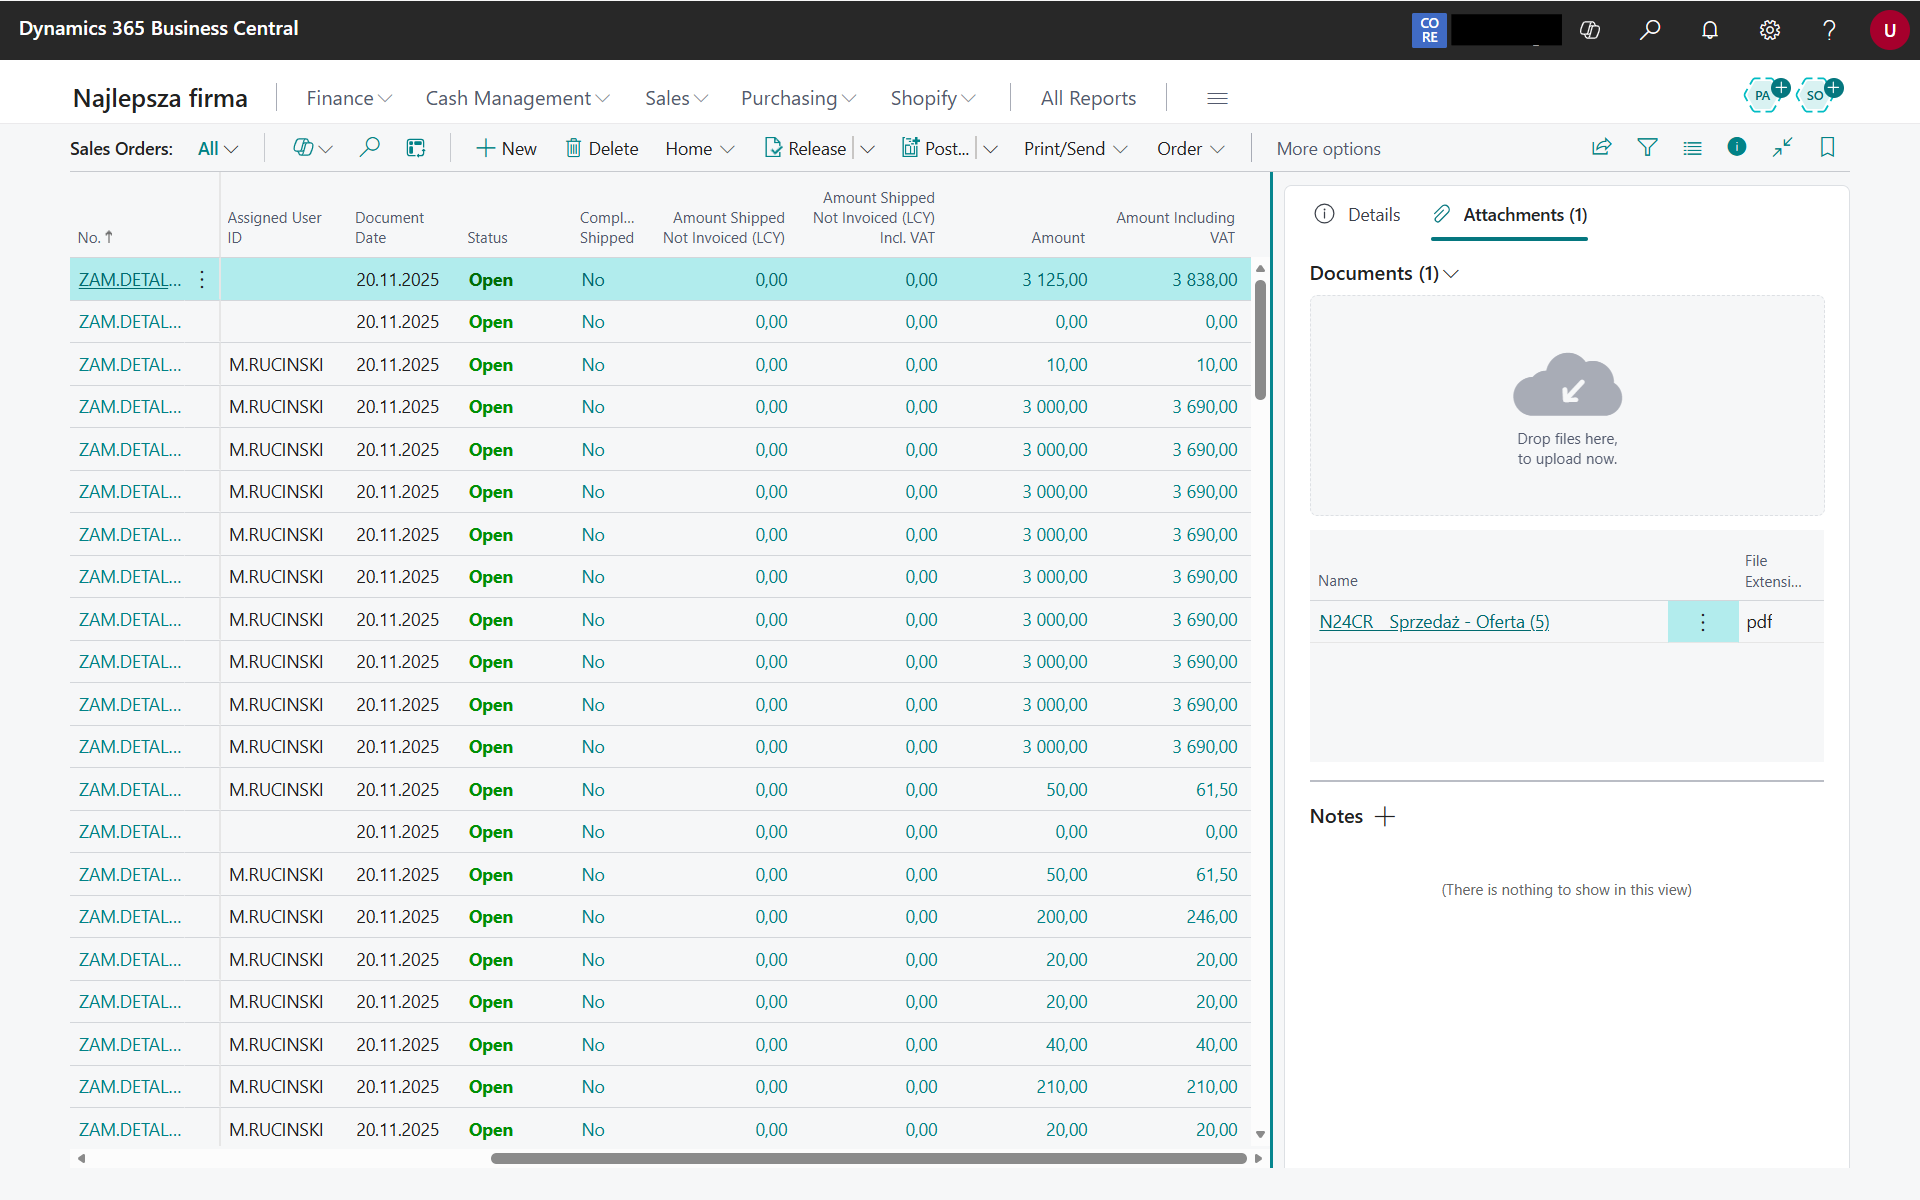Expand the Finance menu dropdown
The image size is (1920, 1200).
point(348,98)
